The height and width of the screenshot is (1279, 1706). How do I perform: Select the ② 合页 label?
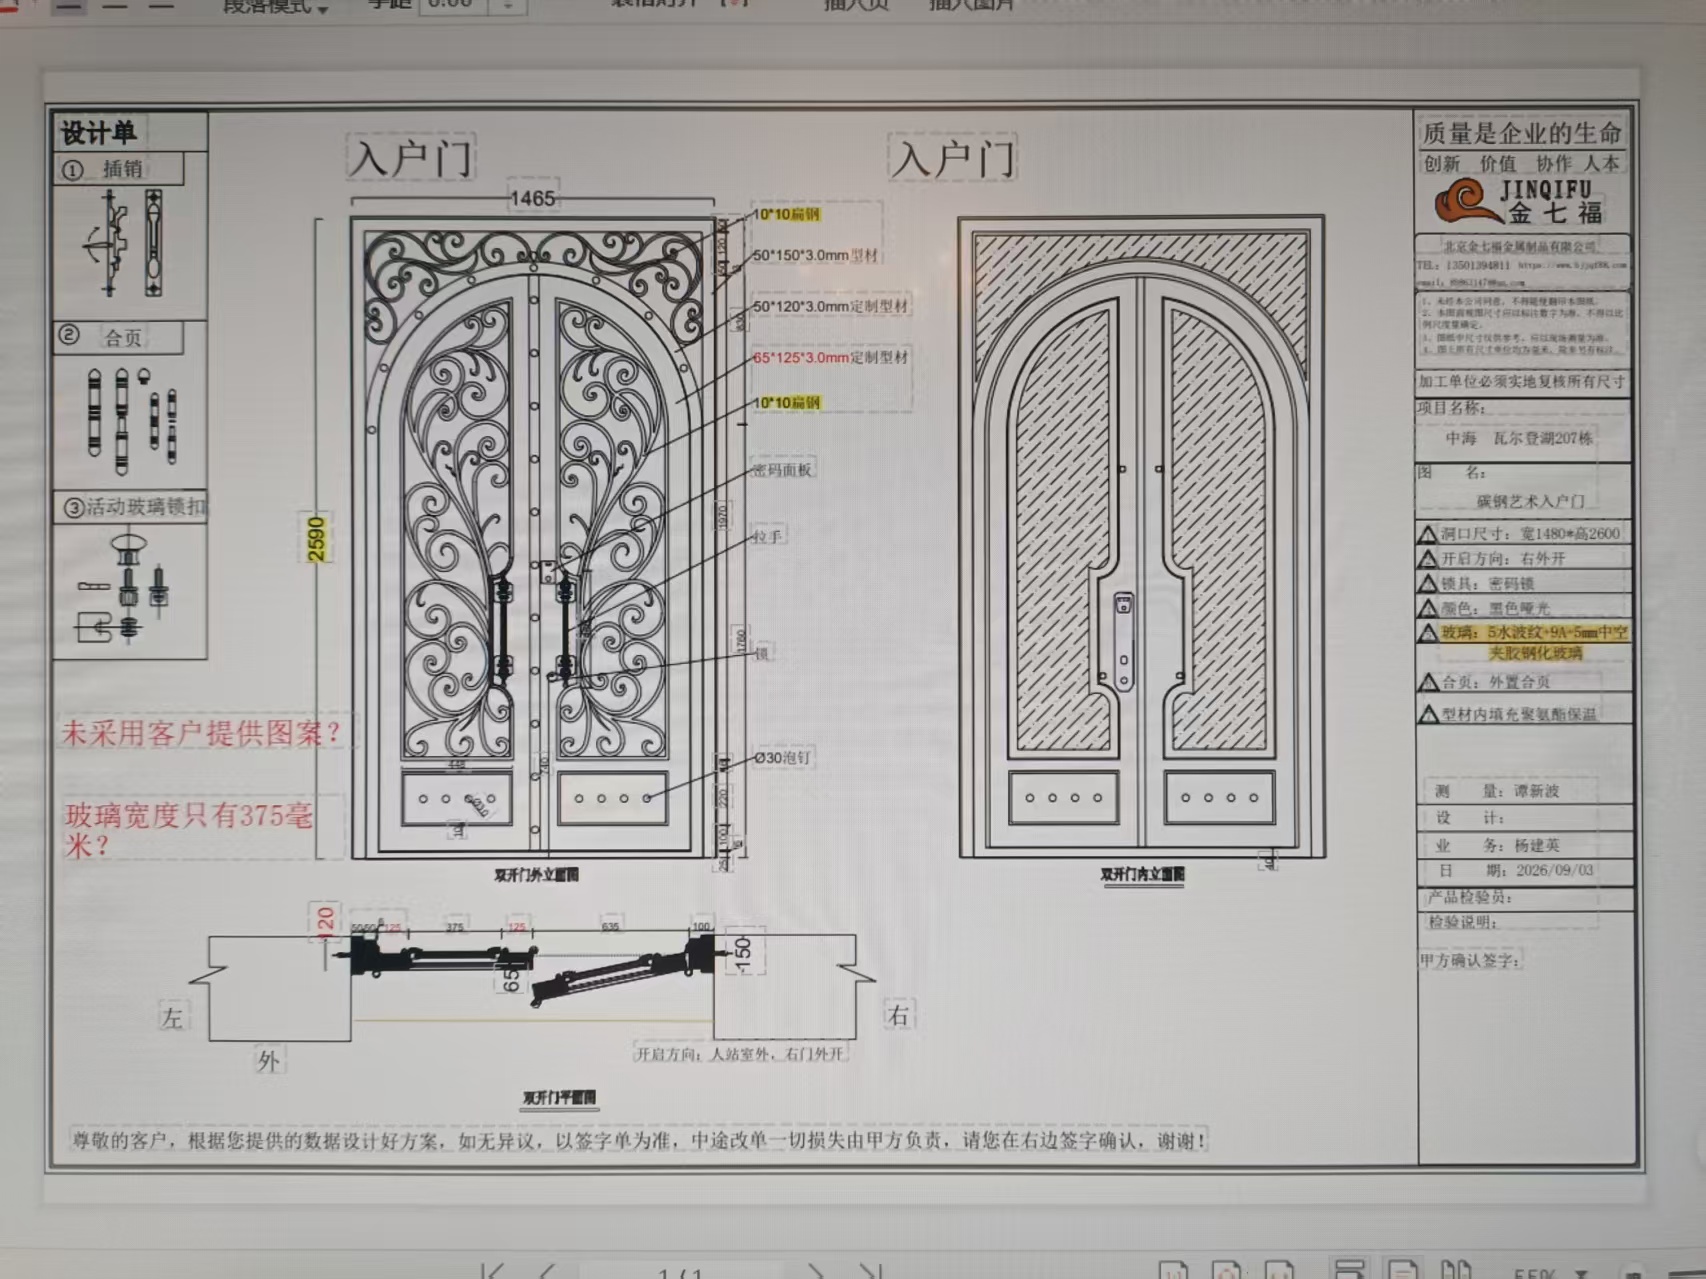[x=101, y=337]
